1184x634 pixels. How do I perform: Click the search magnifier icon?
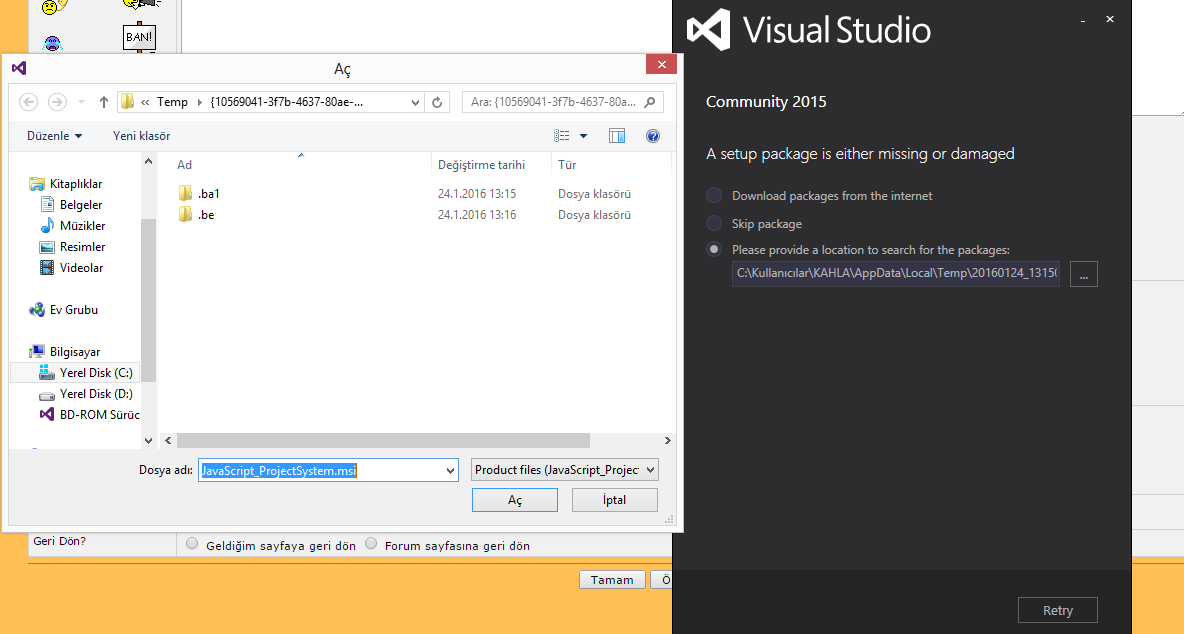[650, 102]
